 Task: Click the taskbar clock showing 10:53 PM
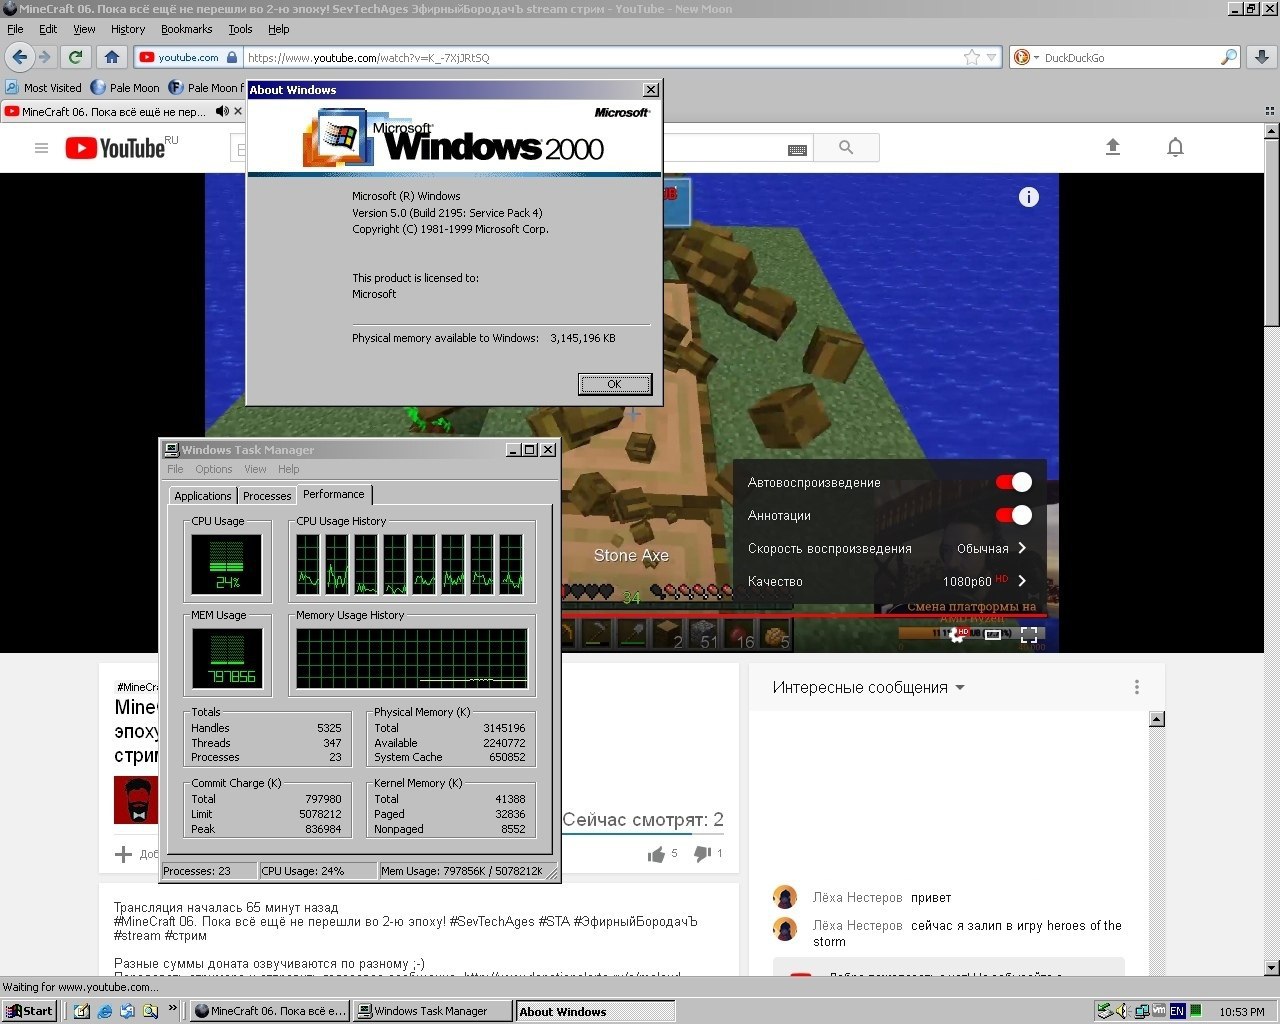pyautogui.click(x=1241, y=1012)
